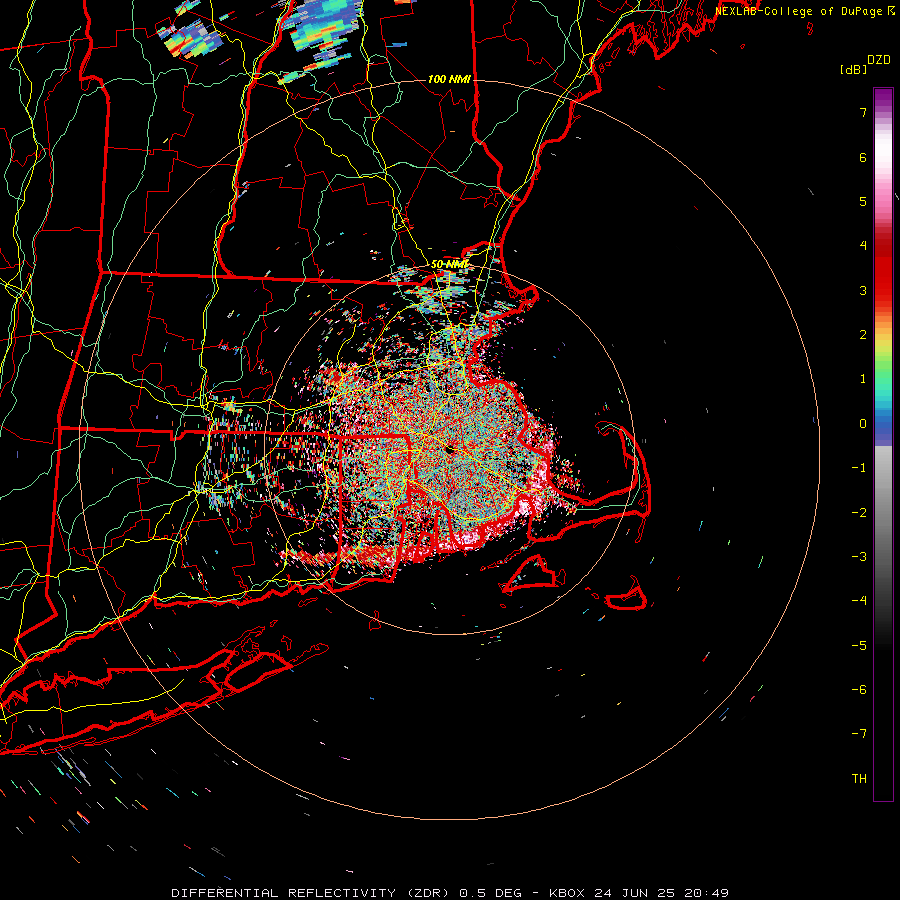Screen dimensions: 900x900
Task: Click the 0 value on the scale
Action: click(x=863, y=424)
